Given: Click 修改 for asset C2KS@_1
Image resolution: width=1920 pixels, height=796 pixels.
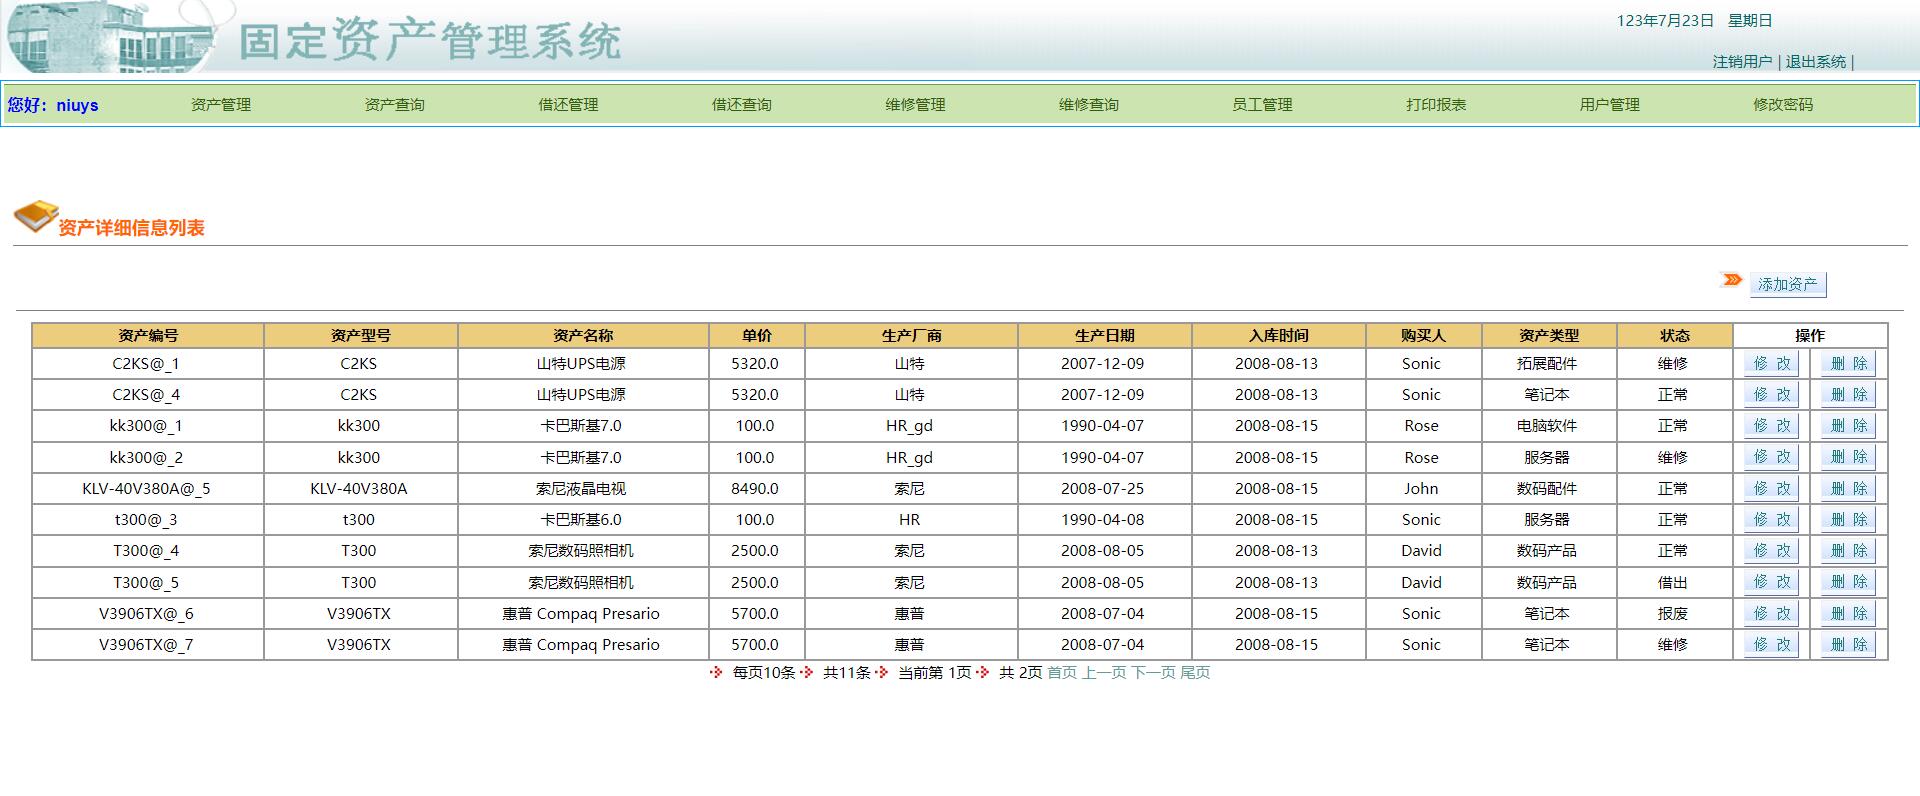Looking at the screenshot, I should coord(1771,364).
